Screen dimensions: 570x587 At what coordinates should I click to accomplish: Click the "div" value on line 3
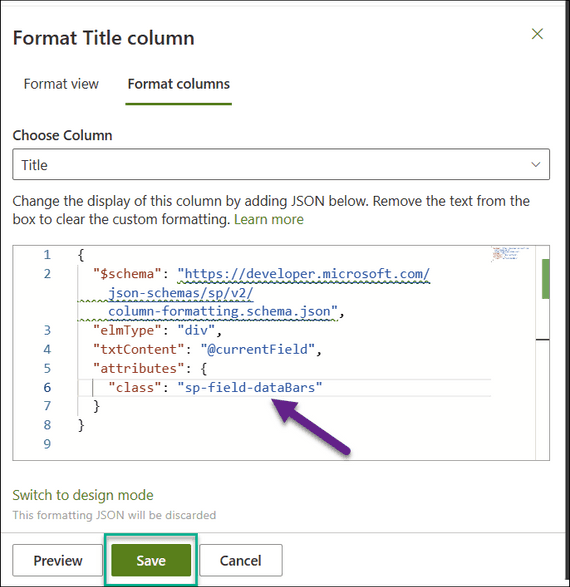point(196,330)
